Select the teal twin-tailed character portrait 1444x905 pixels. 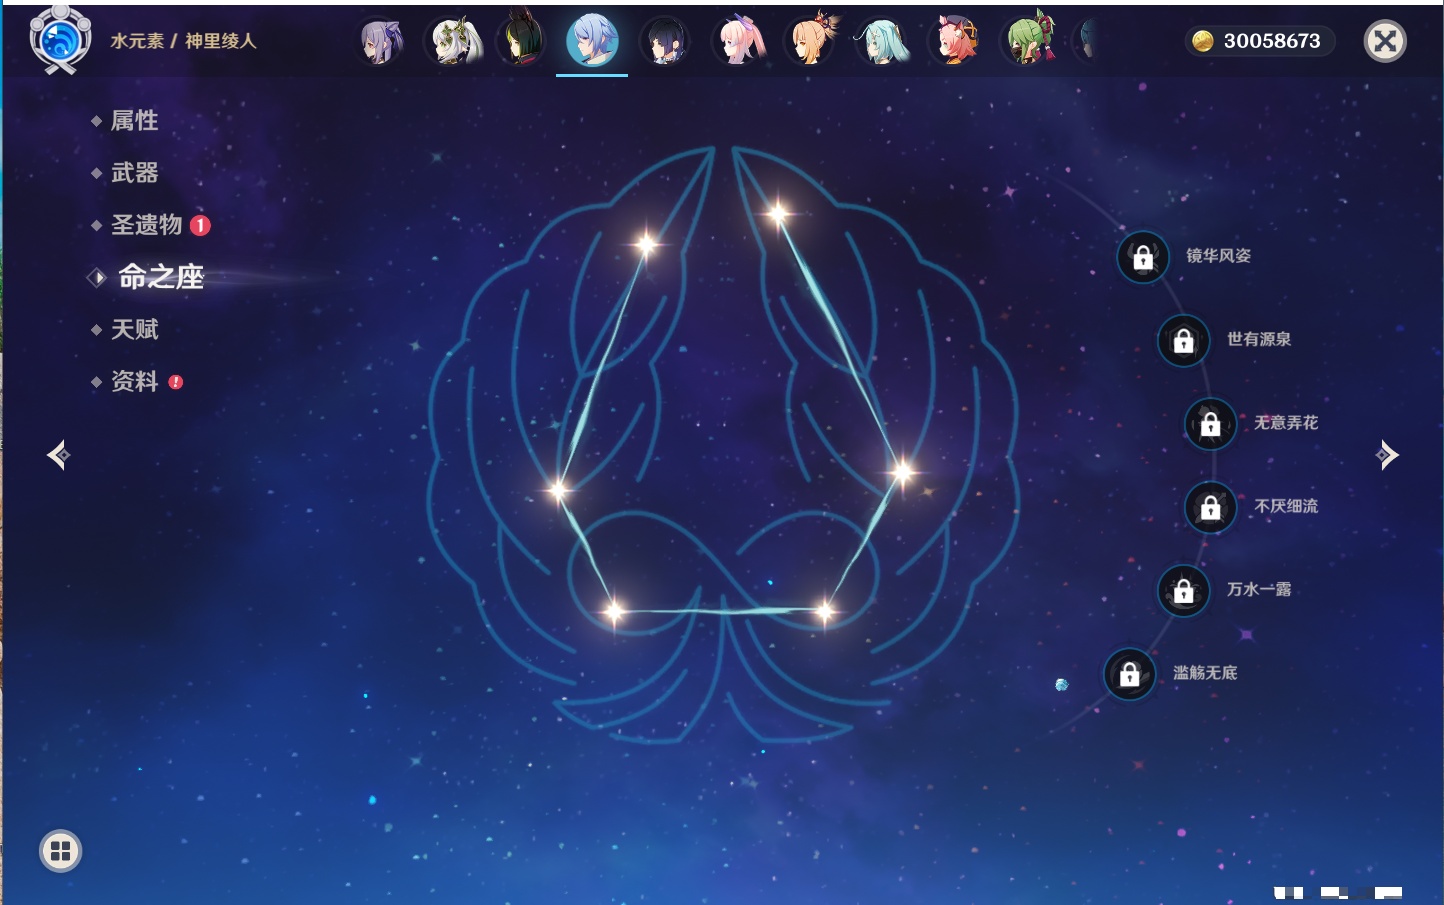click(x=882, y=42)
